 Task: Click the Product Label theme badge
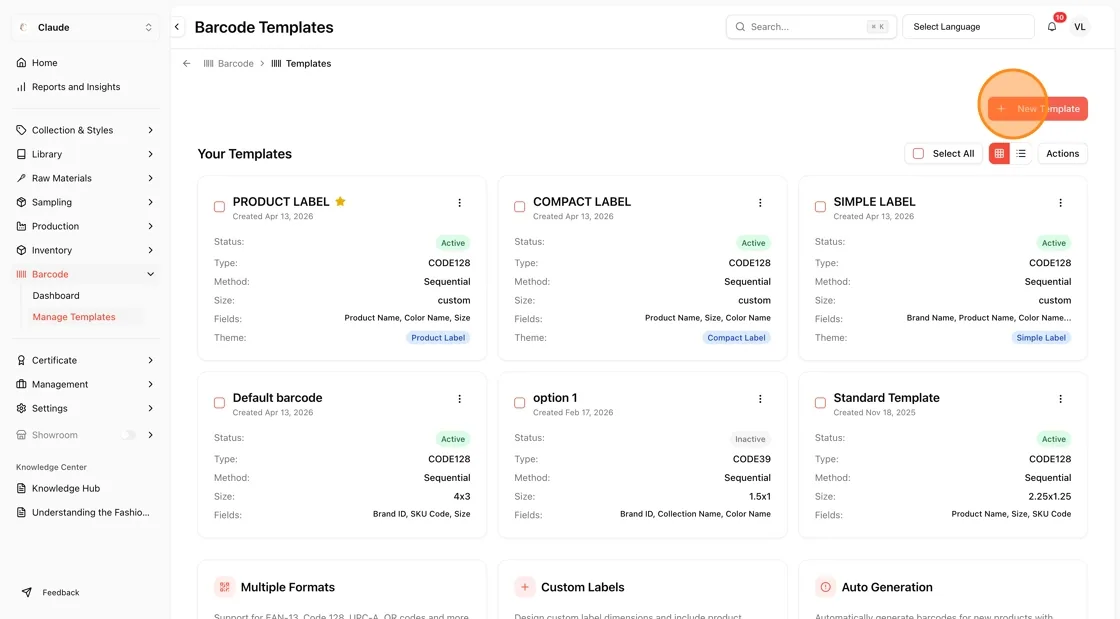(x=438, y=338)
